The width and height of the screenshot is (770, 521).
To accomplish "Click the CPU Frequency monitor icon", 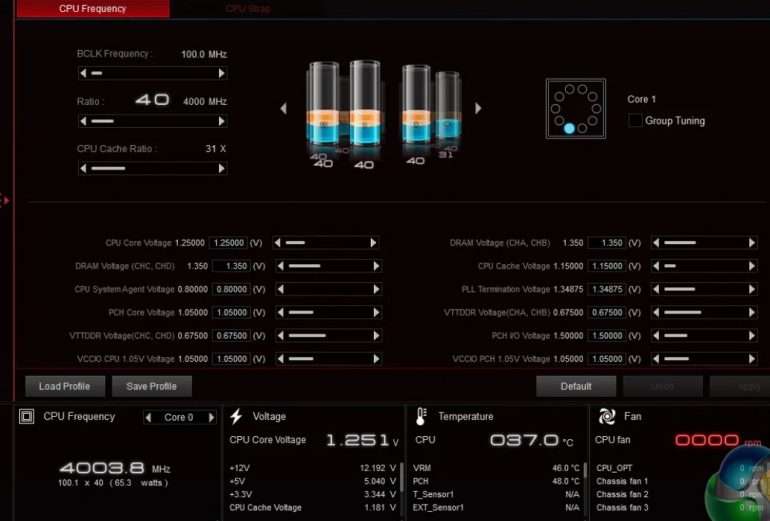I will click(x=27, y=417).
